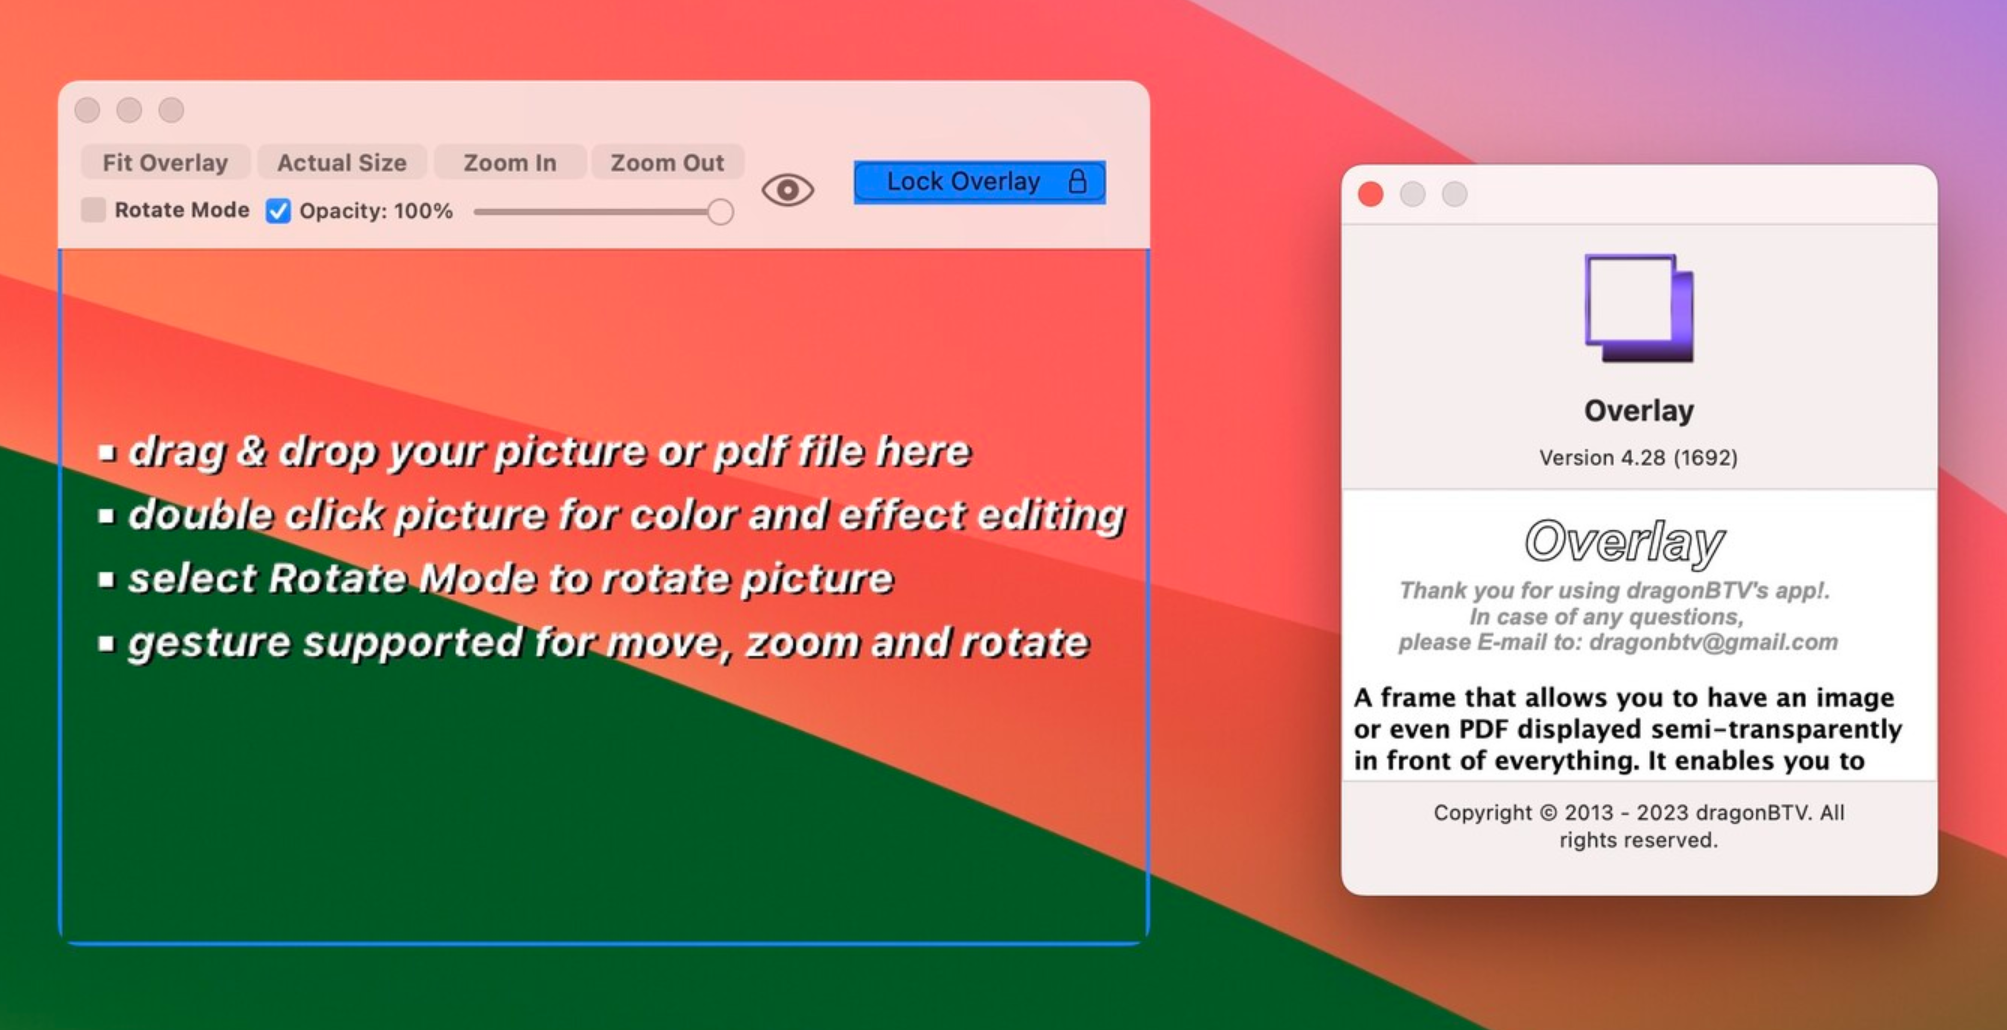This screenshot has height=1030, width=2007.
Task: Click the 'A frame that allows you' description
Action: tap(1627, 729)
